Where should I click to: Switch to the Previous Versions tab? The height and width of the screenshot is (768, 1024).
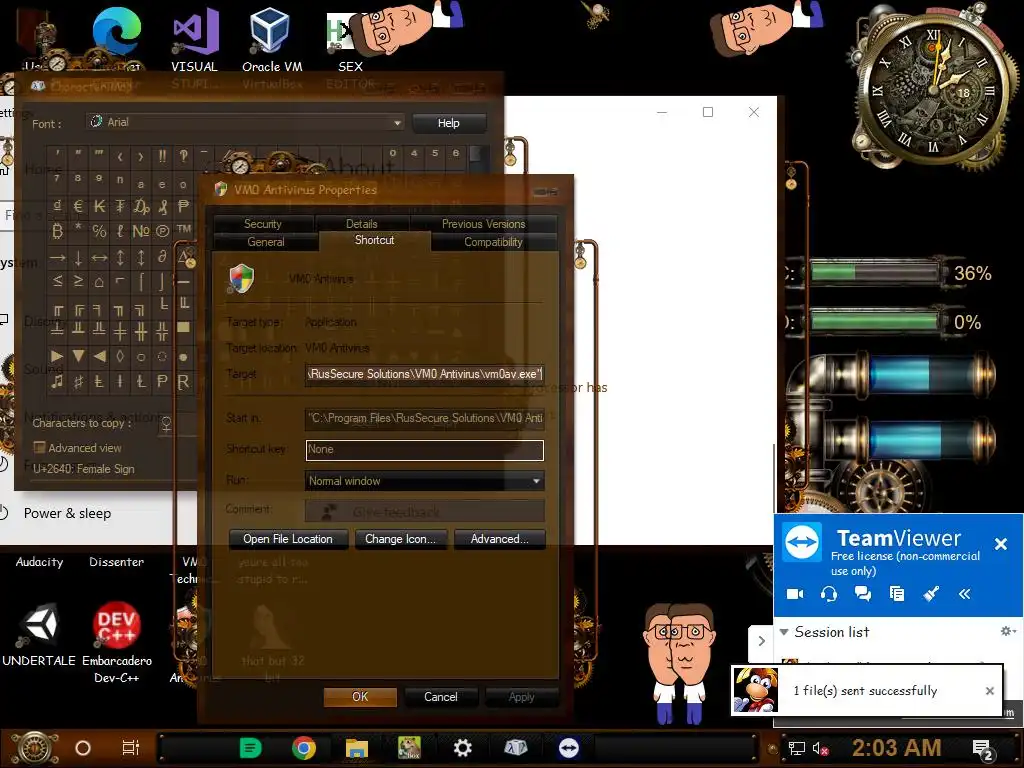pyautogui.click(x=483, y=223)
